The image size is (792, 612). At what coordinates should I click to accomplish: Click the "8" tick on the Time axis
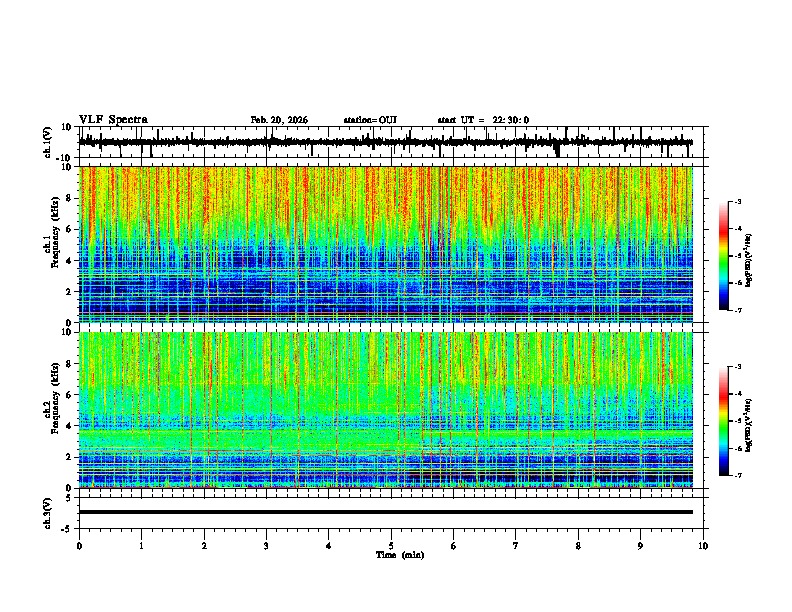[578, 546]
